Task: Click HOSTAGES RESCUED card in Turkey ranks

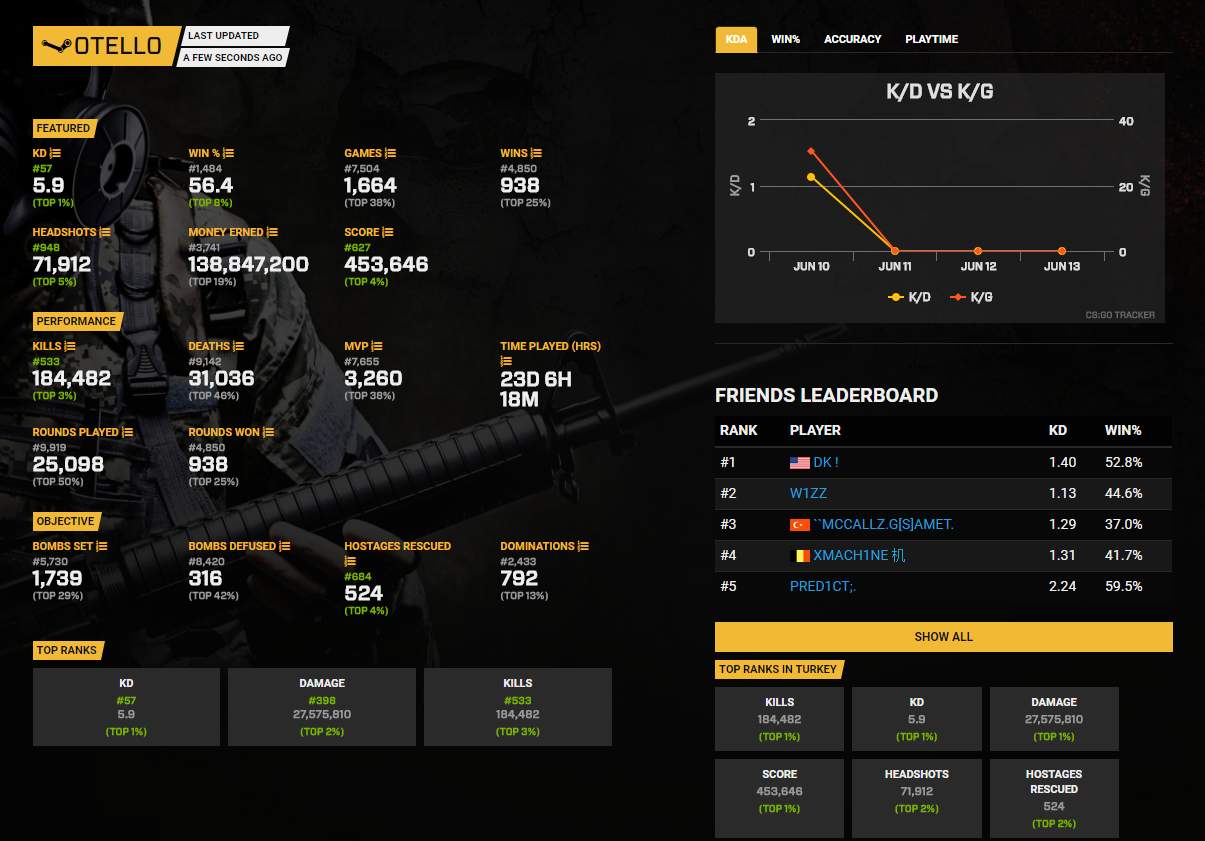Action: point(1054,798)
